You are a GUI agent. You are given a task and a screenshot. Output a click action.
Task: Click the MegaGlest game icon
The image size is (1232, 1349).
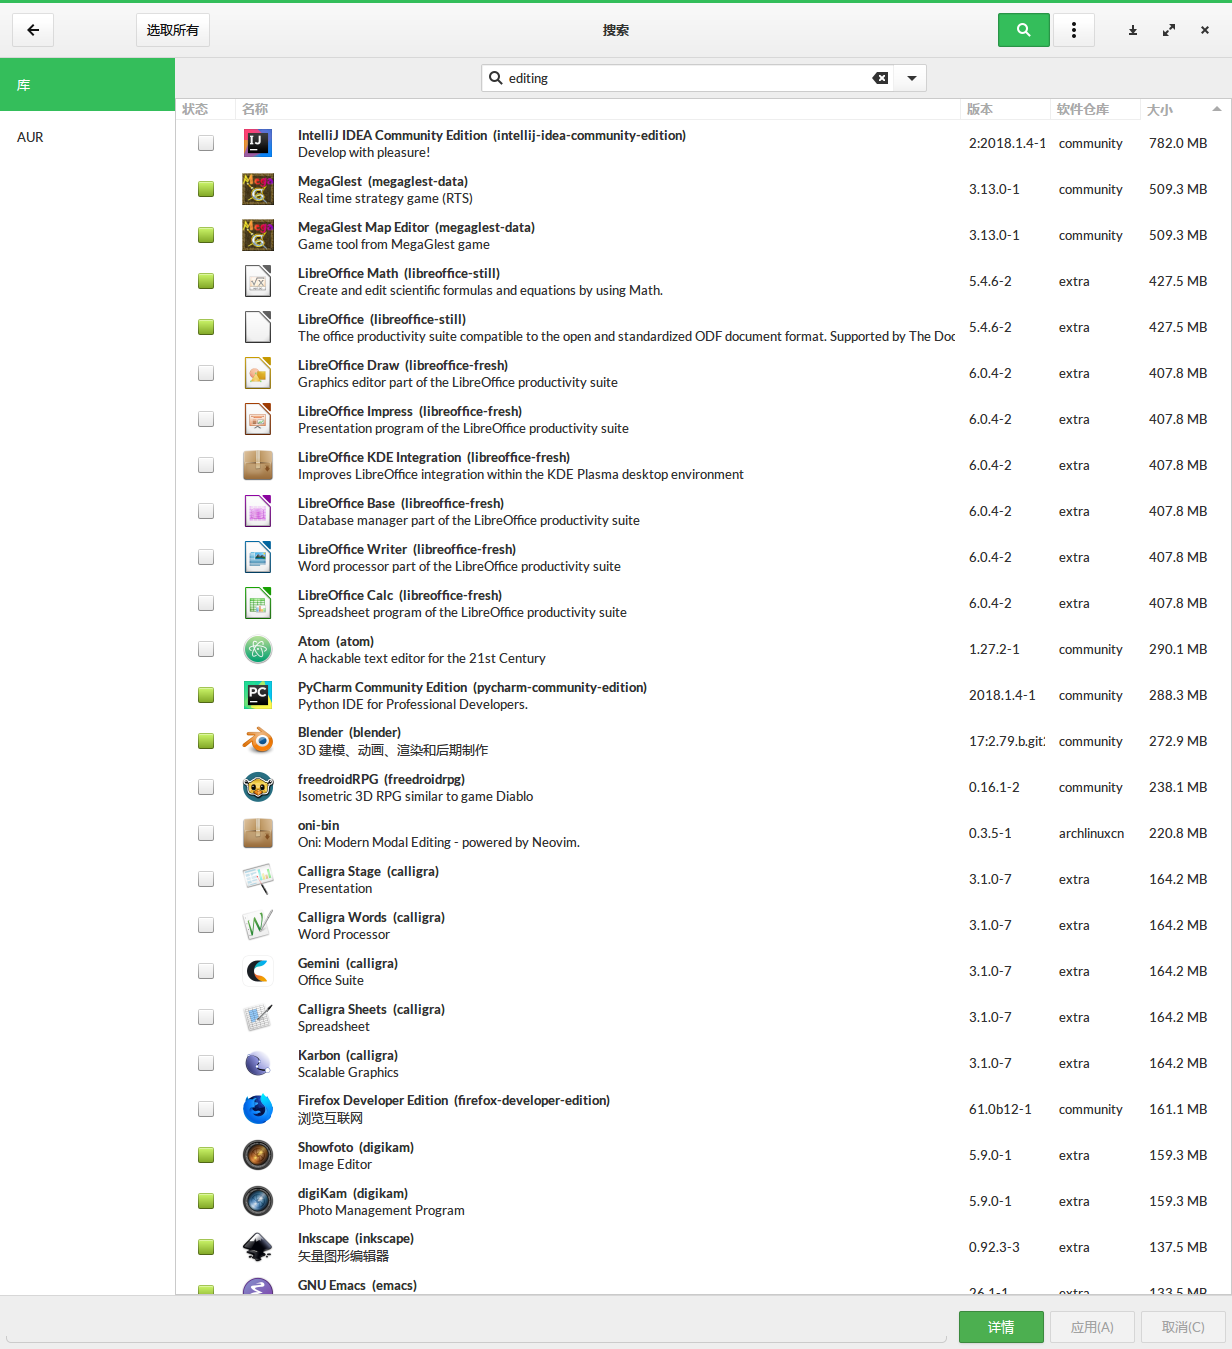(258, 189)
